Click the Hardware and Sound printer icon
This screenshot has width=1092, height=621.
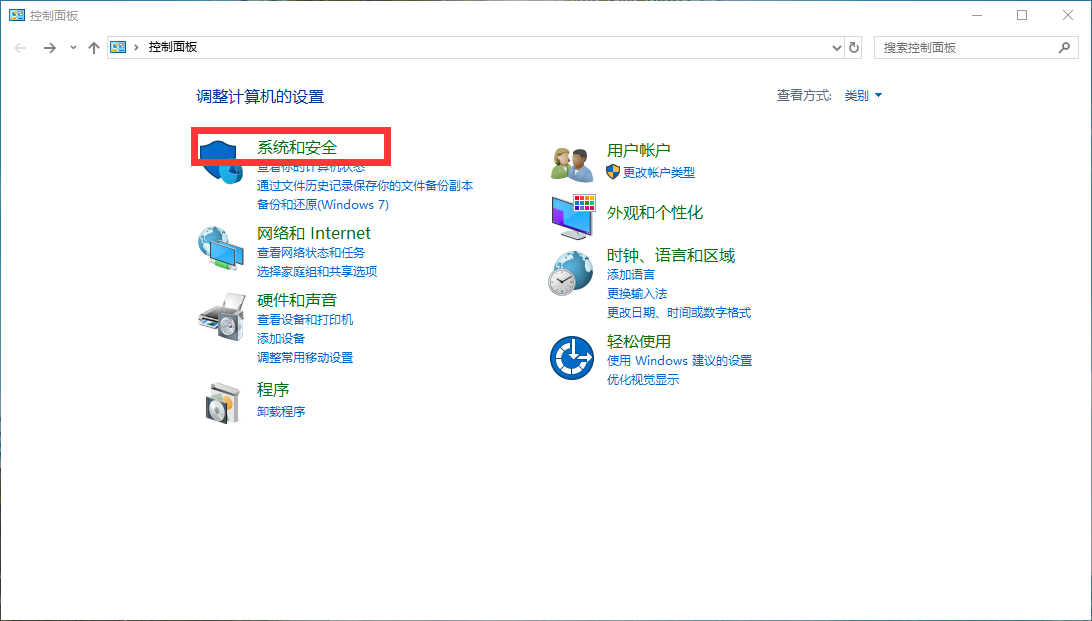click(221, 318)
